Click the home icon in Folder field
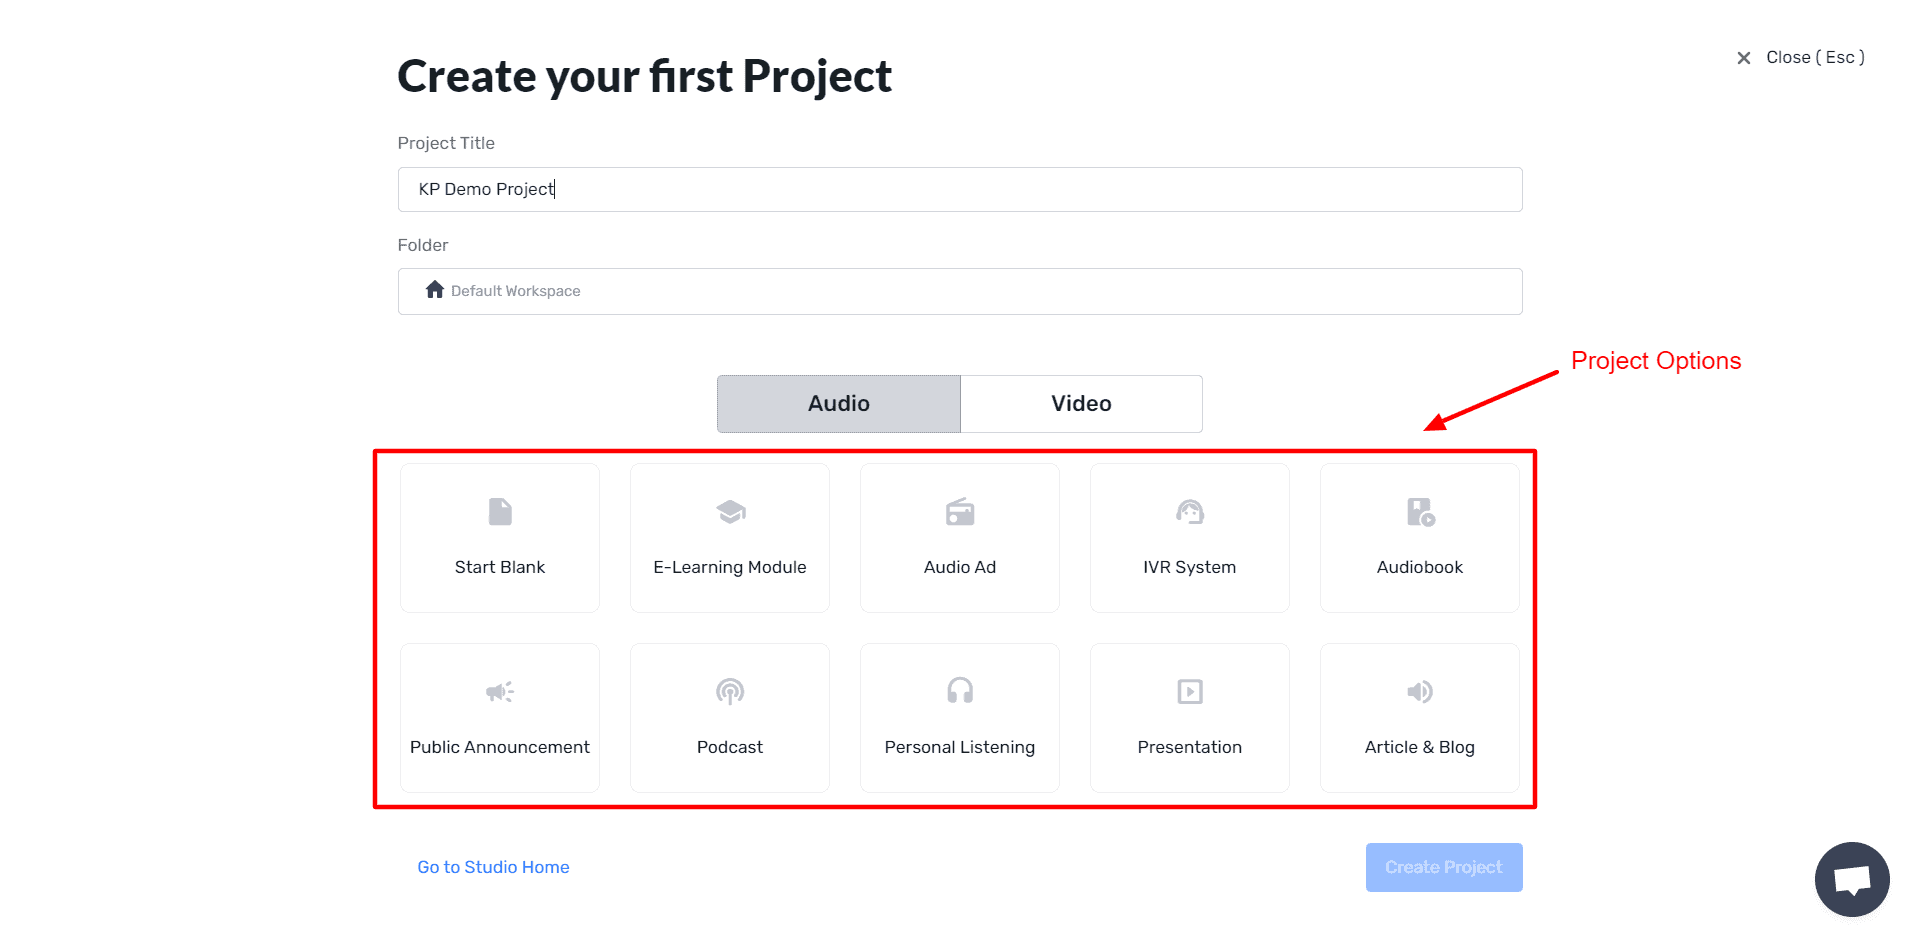 [x=434, y=290]
